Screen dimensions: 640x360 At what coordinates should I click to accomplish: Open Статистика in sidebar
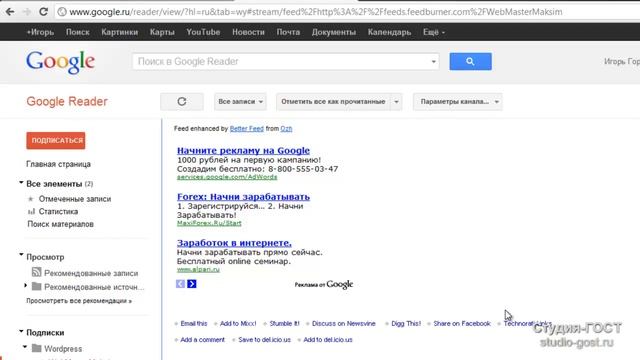58,211
